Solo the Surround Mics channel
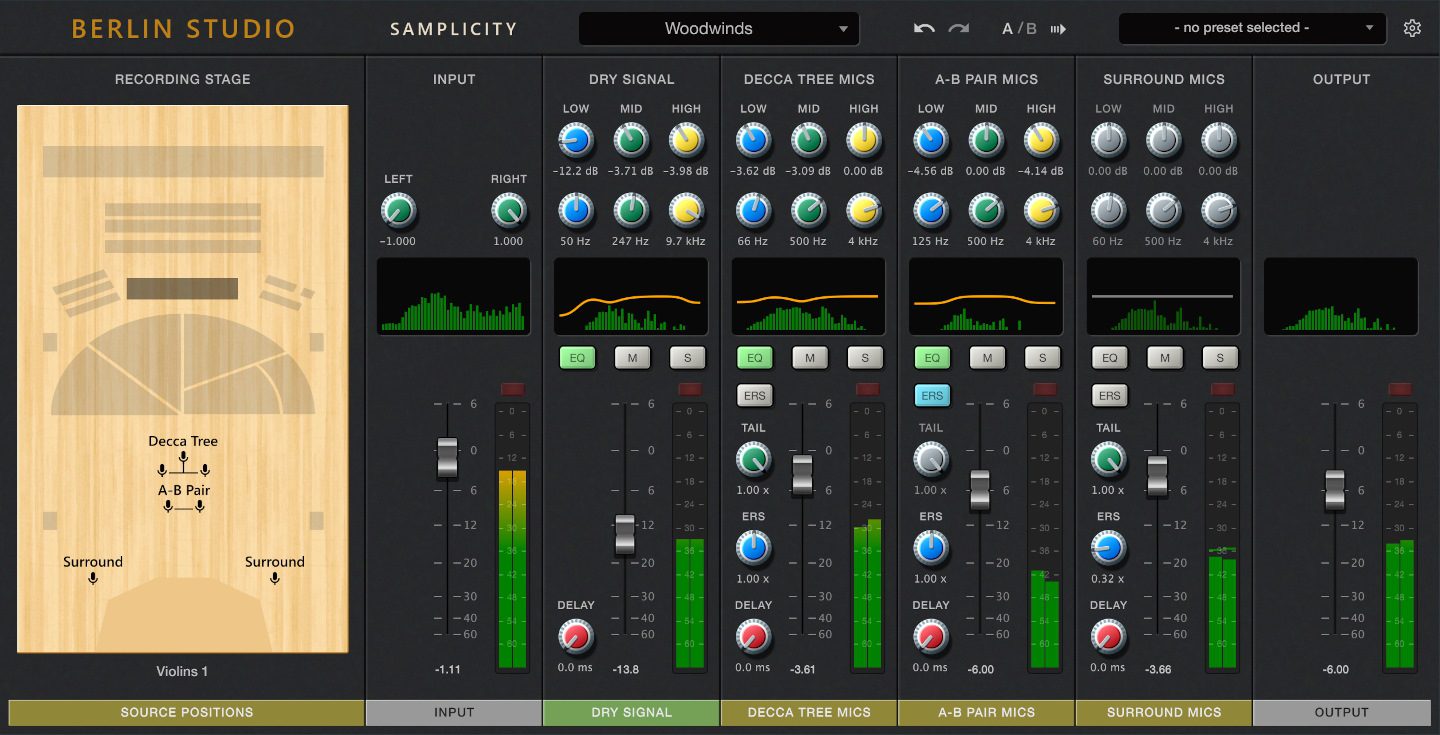Screen dimensions: 1440x735 pyautogui.click(x=1220, y=358)
